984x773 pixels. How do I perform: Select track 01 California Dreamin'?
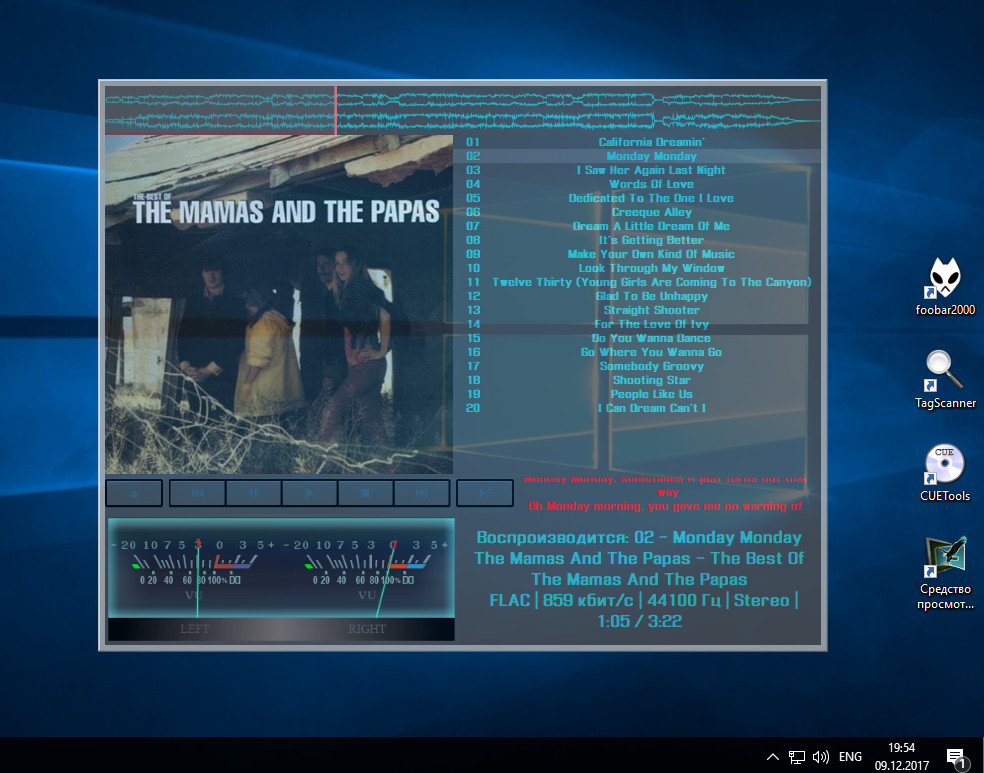coord(637,142)
